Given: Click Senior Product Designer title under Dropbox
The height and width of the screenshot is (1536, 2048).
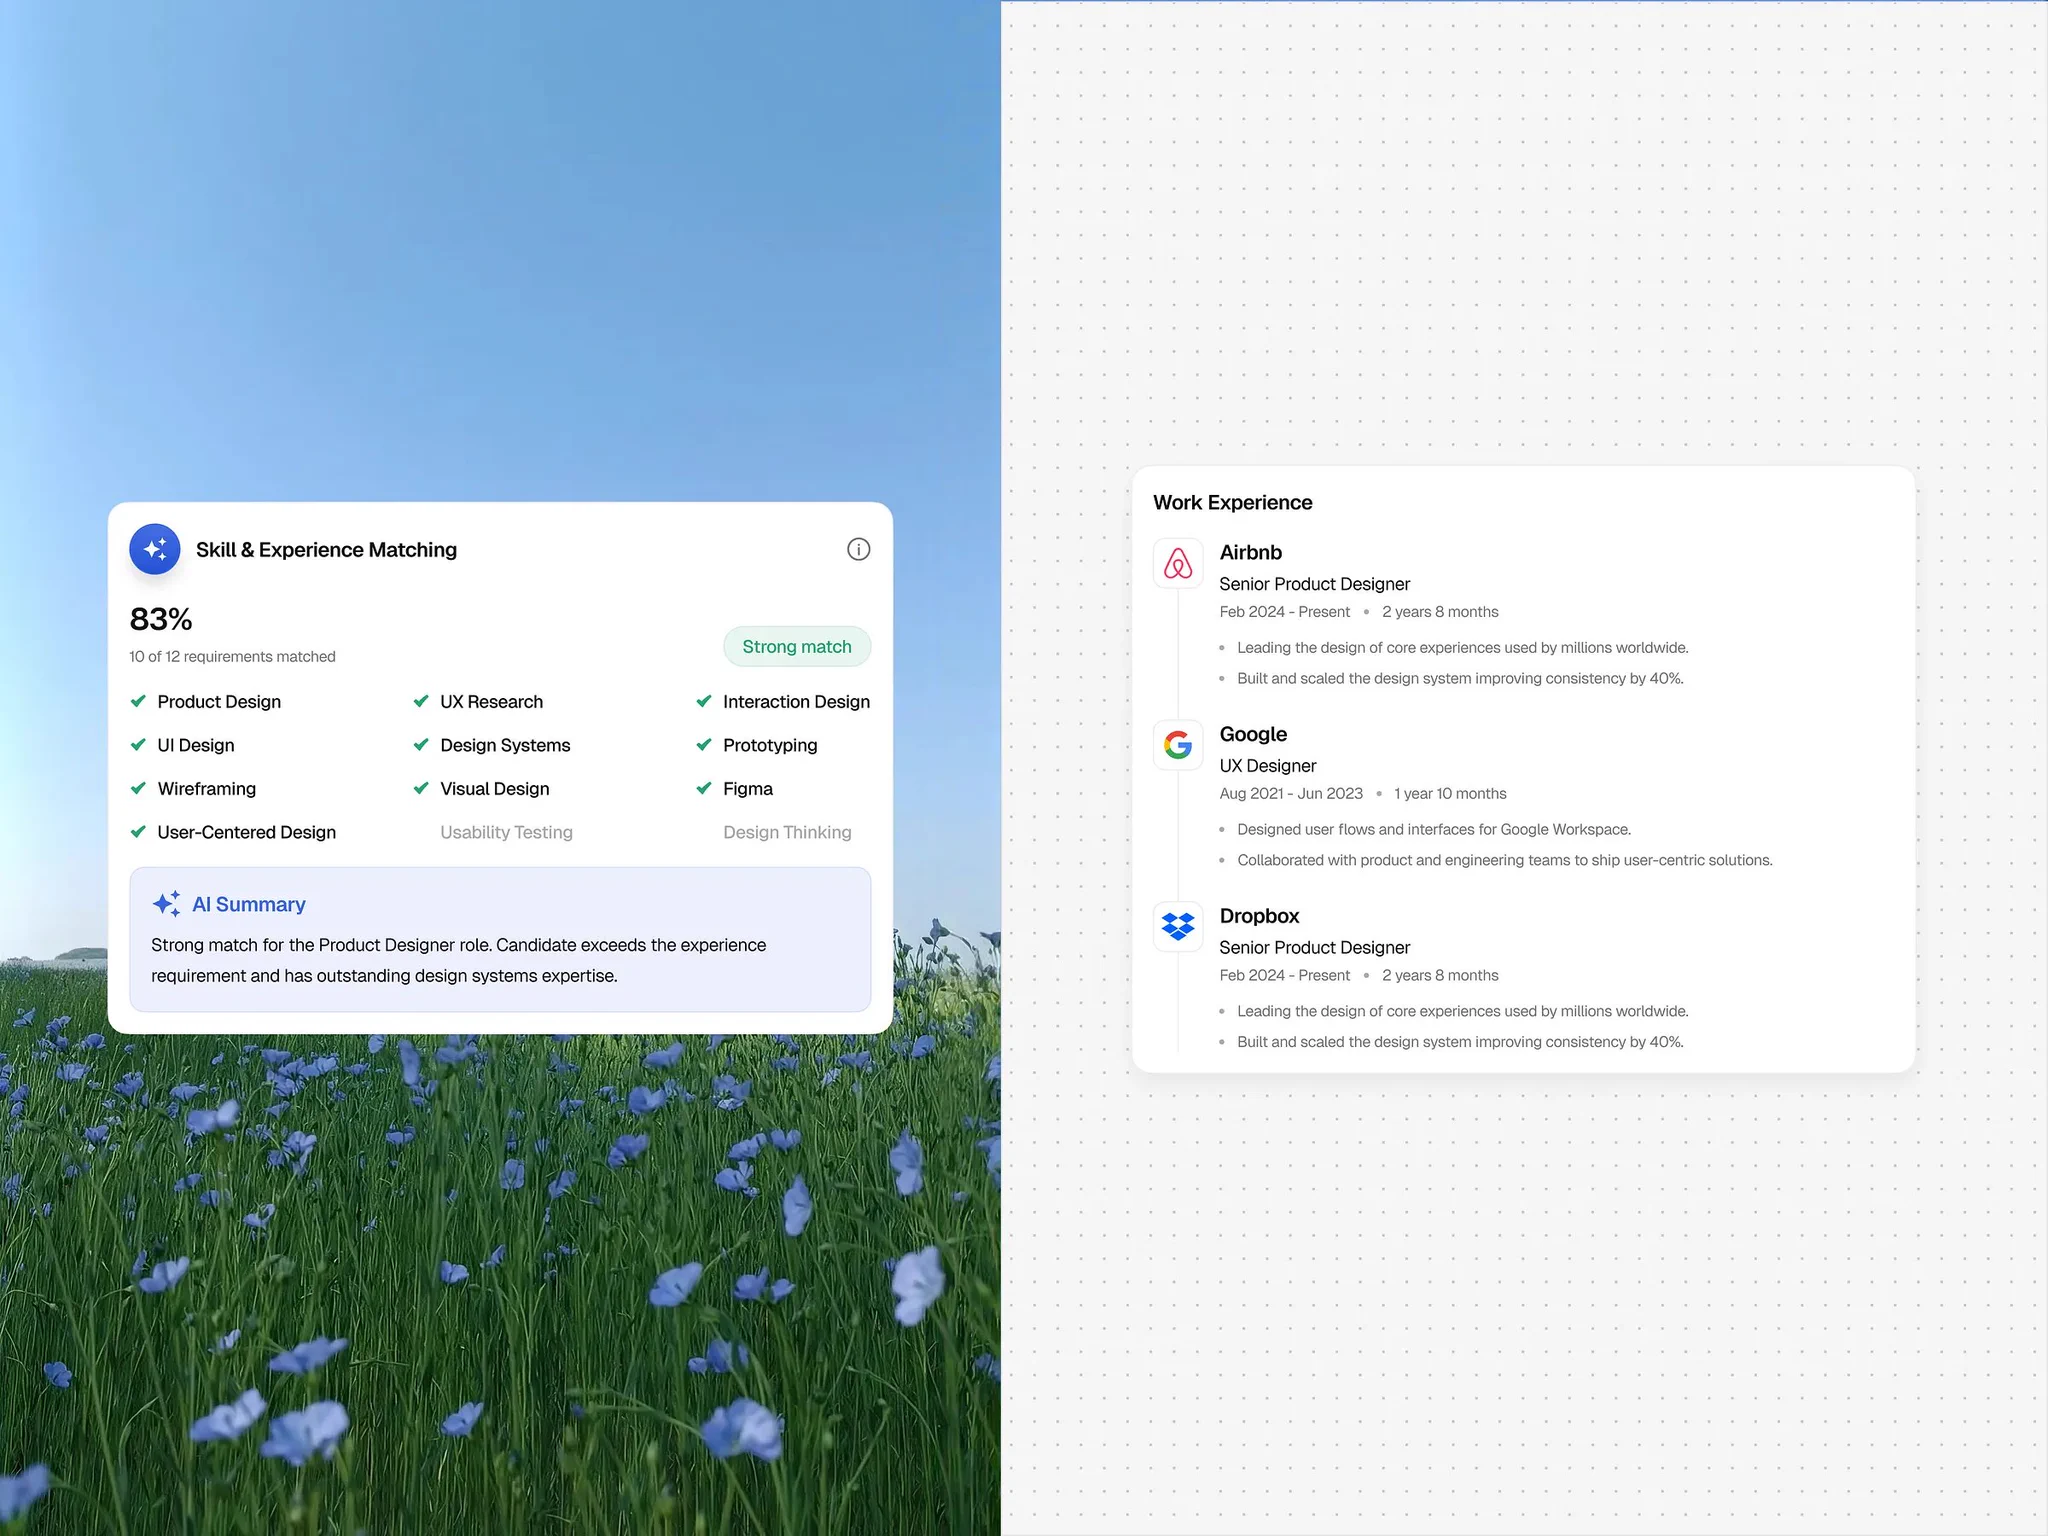Looking at the screenshot, I should click(x=1314, y=948).
